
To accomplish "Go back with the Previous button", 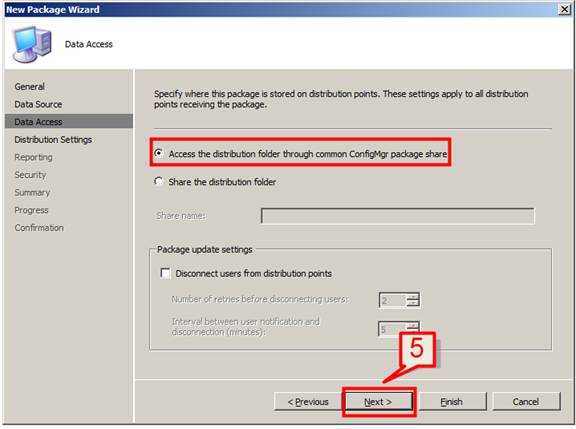I will [307, 402].
